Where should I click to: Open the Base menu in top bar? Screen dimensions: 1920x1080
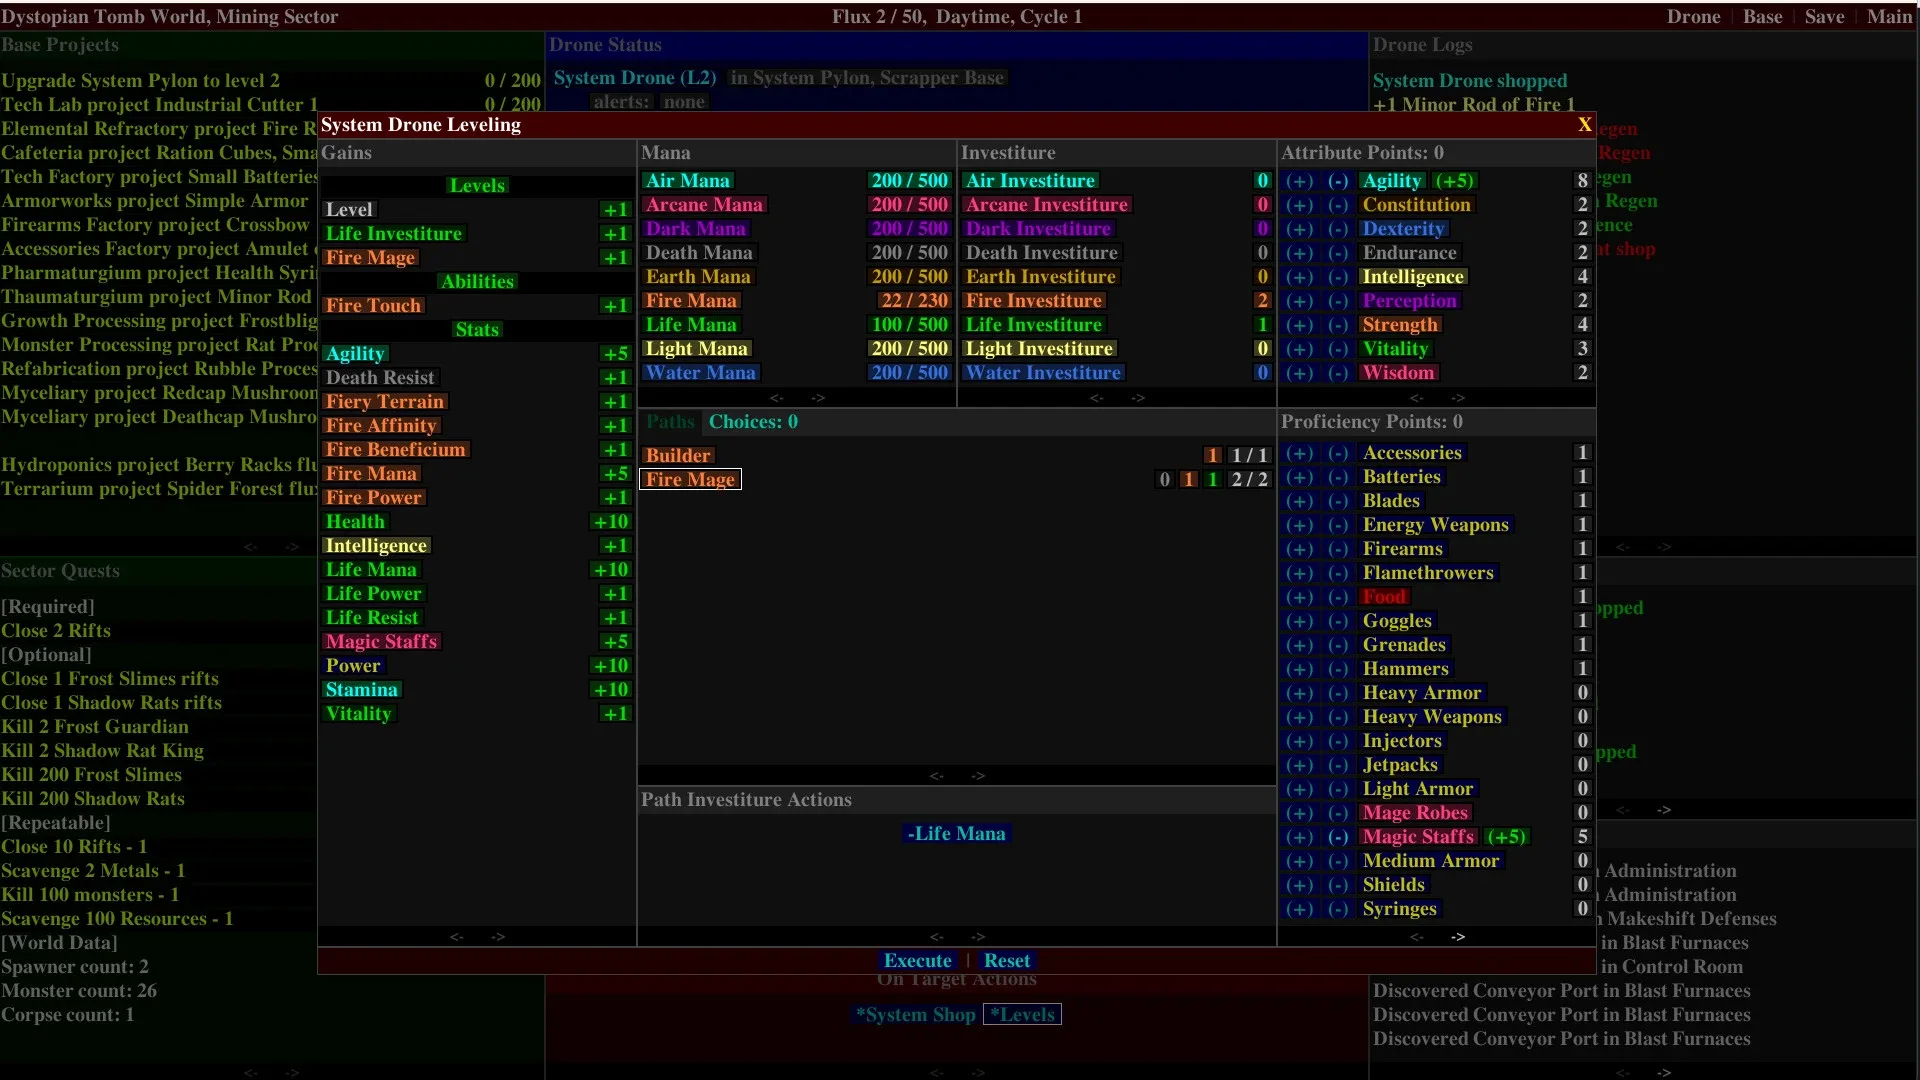point(1762,17)
